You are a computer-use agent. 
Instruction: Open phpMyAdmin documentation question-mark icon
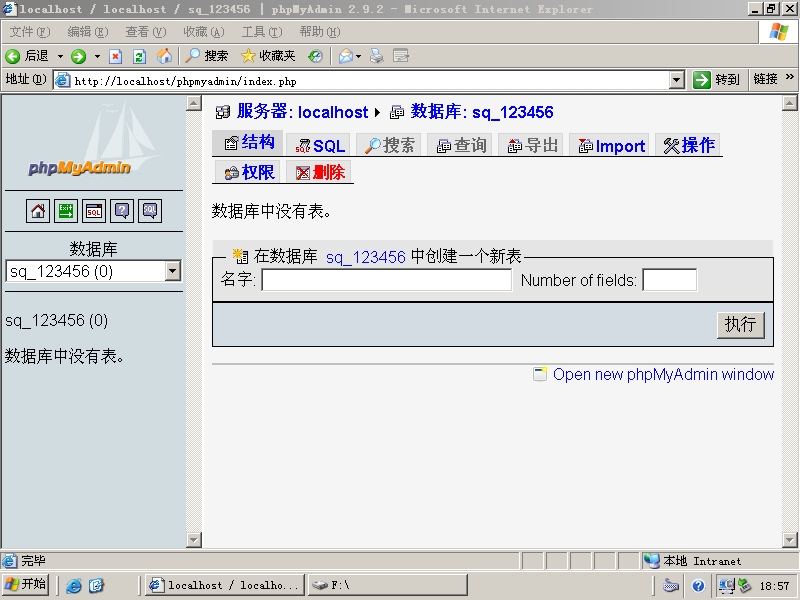click(x=122, y=211)
